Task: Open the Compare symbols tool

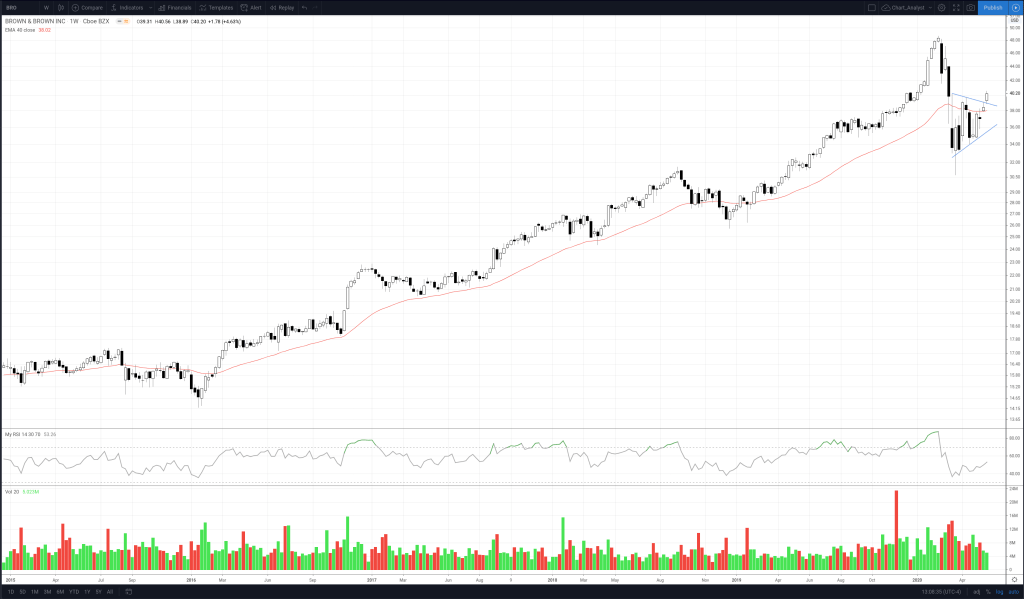Action: click(86, 7)
